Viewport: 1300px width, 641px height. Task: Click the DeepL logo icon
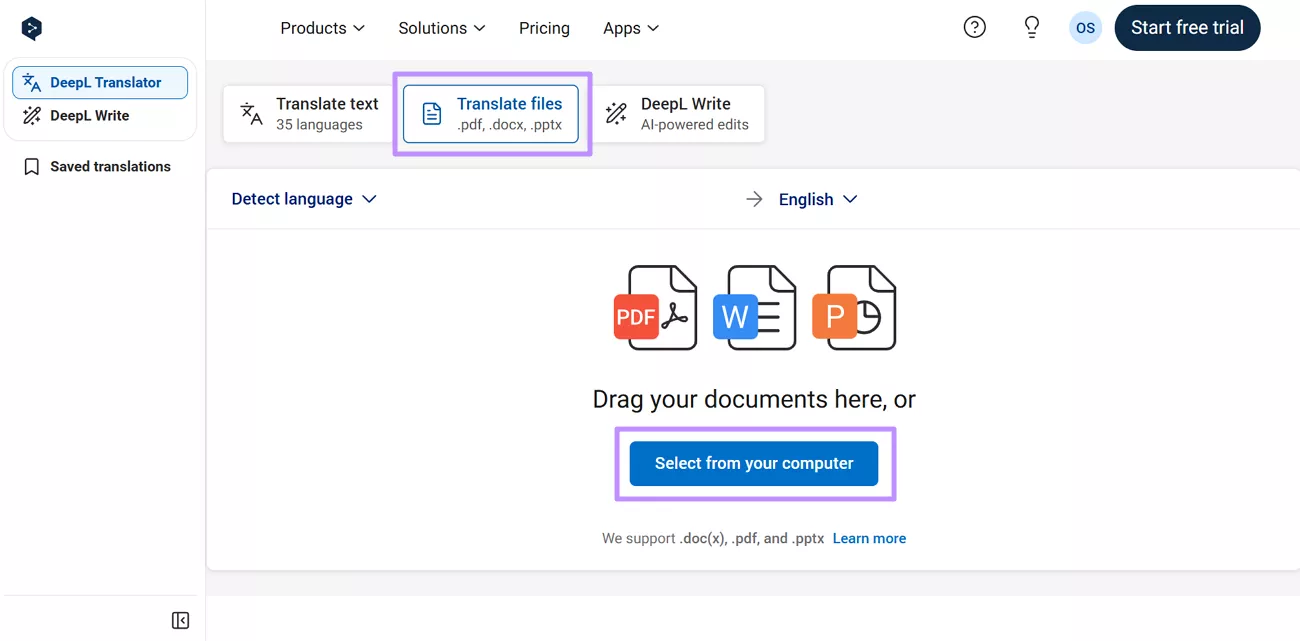point(31,27)
